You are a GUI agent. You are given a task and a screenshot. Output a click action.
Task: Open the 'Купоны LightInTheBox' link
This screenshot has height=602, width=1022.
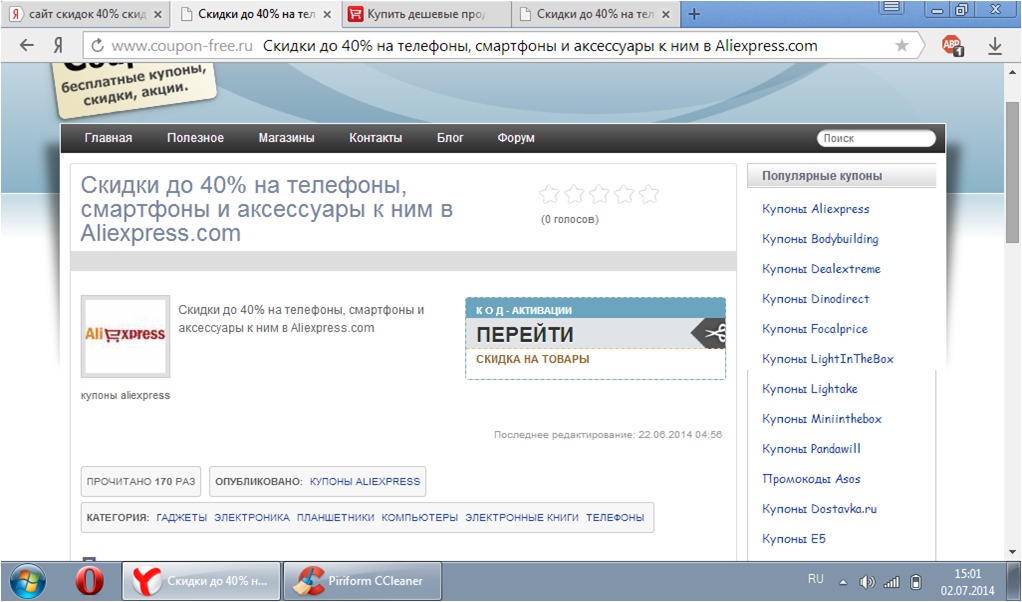coord(828,359)
